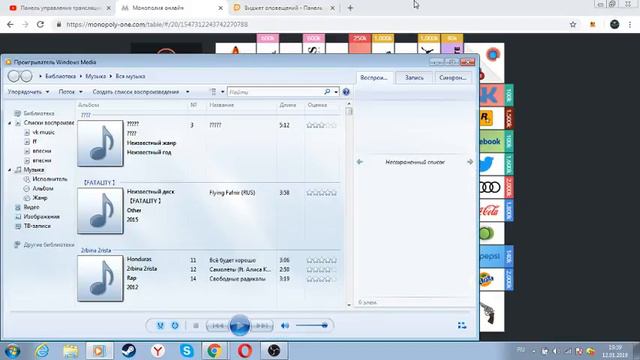Open OBS Studio from the taskbar
The image size is (640, 360).
point(274,351)
